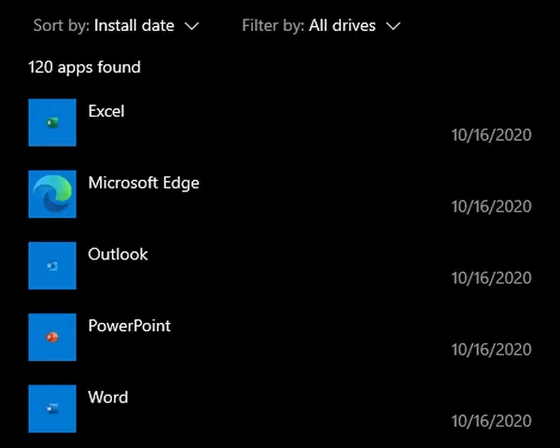
Task: Click Word's 10/16/2020 install date
Action: (491, 421)
